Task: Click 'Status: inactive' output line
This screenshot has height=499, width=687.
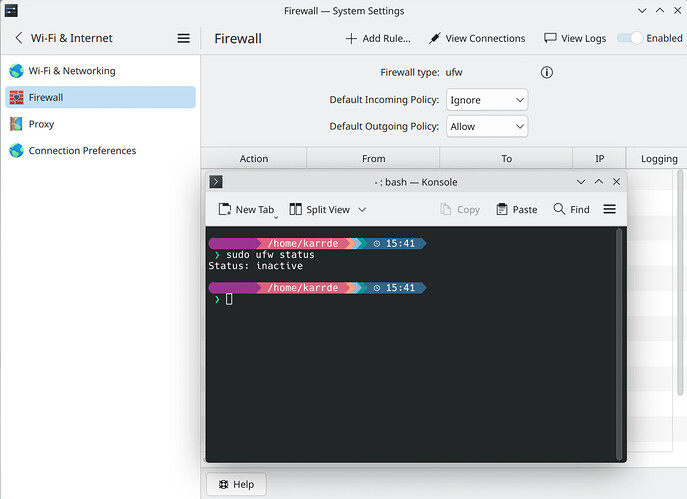Action: pyautogui.click(x=255, y=266)
